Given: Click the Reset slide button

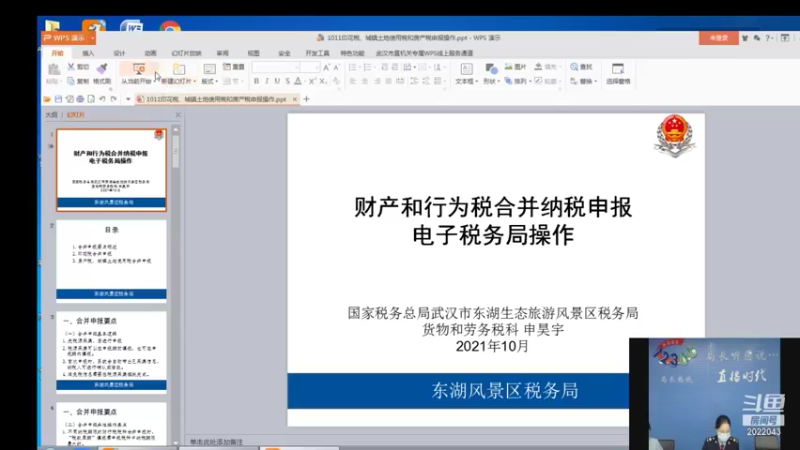Looking at the screenshot, I should 234,67.
